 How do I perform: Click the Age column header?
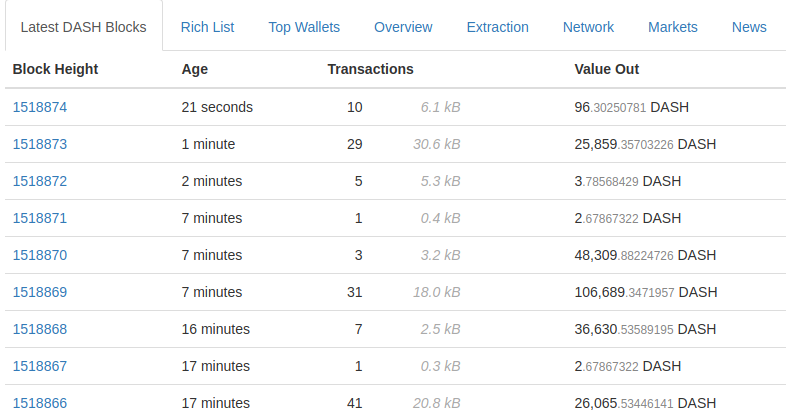pos(194,69)
